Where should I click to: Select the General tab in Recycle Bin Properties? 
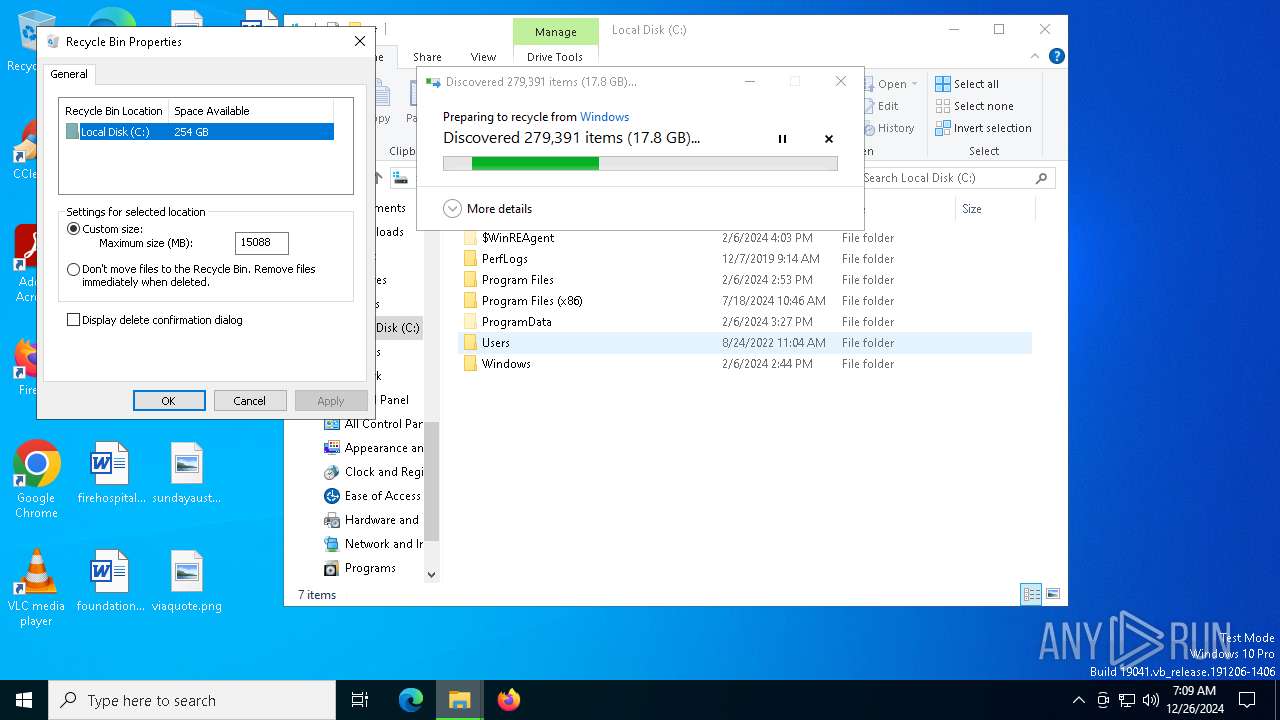[x=69, y=74]
